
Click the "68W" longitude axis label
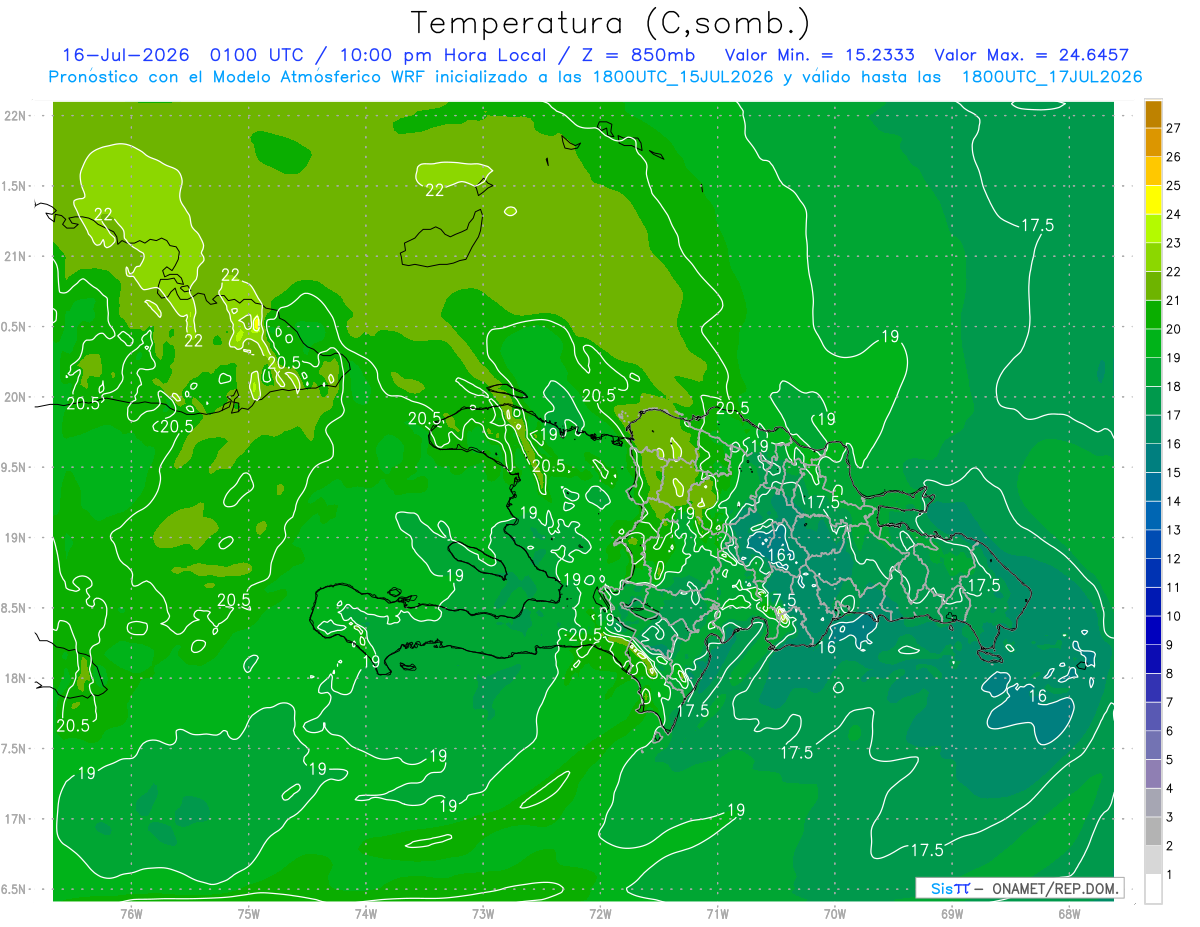1068,913
